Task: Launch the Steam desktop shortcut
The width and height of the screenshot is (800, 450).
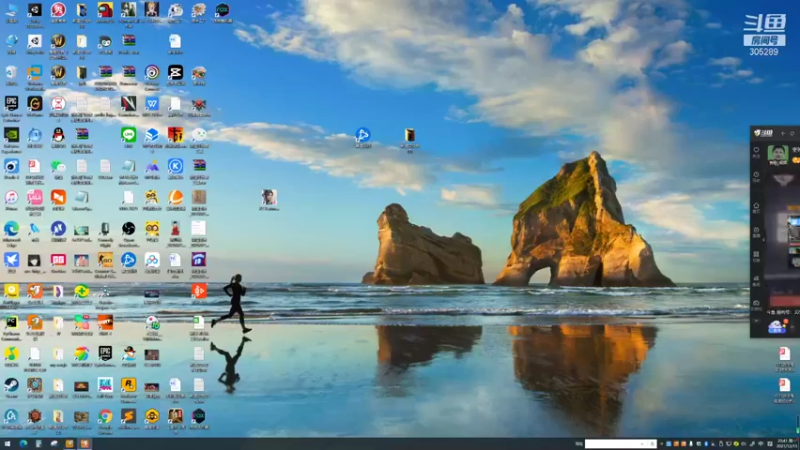Action: click(x=11, y=385)
